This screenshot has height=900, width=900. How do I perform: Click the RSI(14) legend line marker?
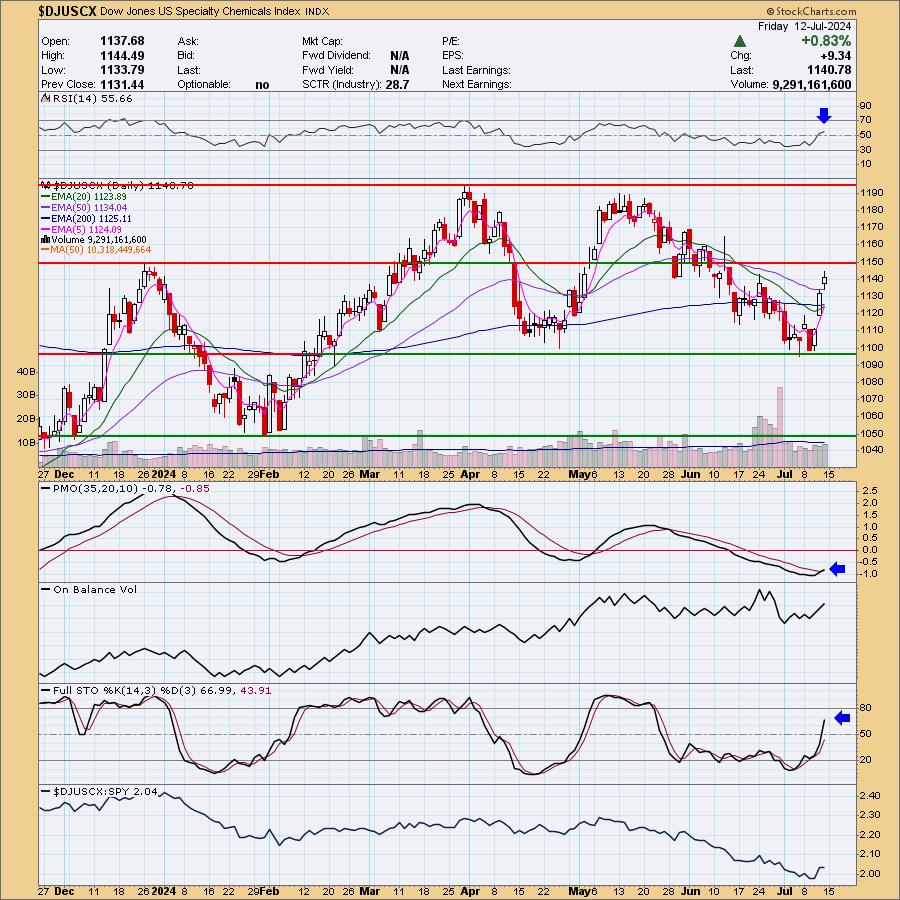pyautogui.click(x=46, y=99)
